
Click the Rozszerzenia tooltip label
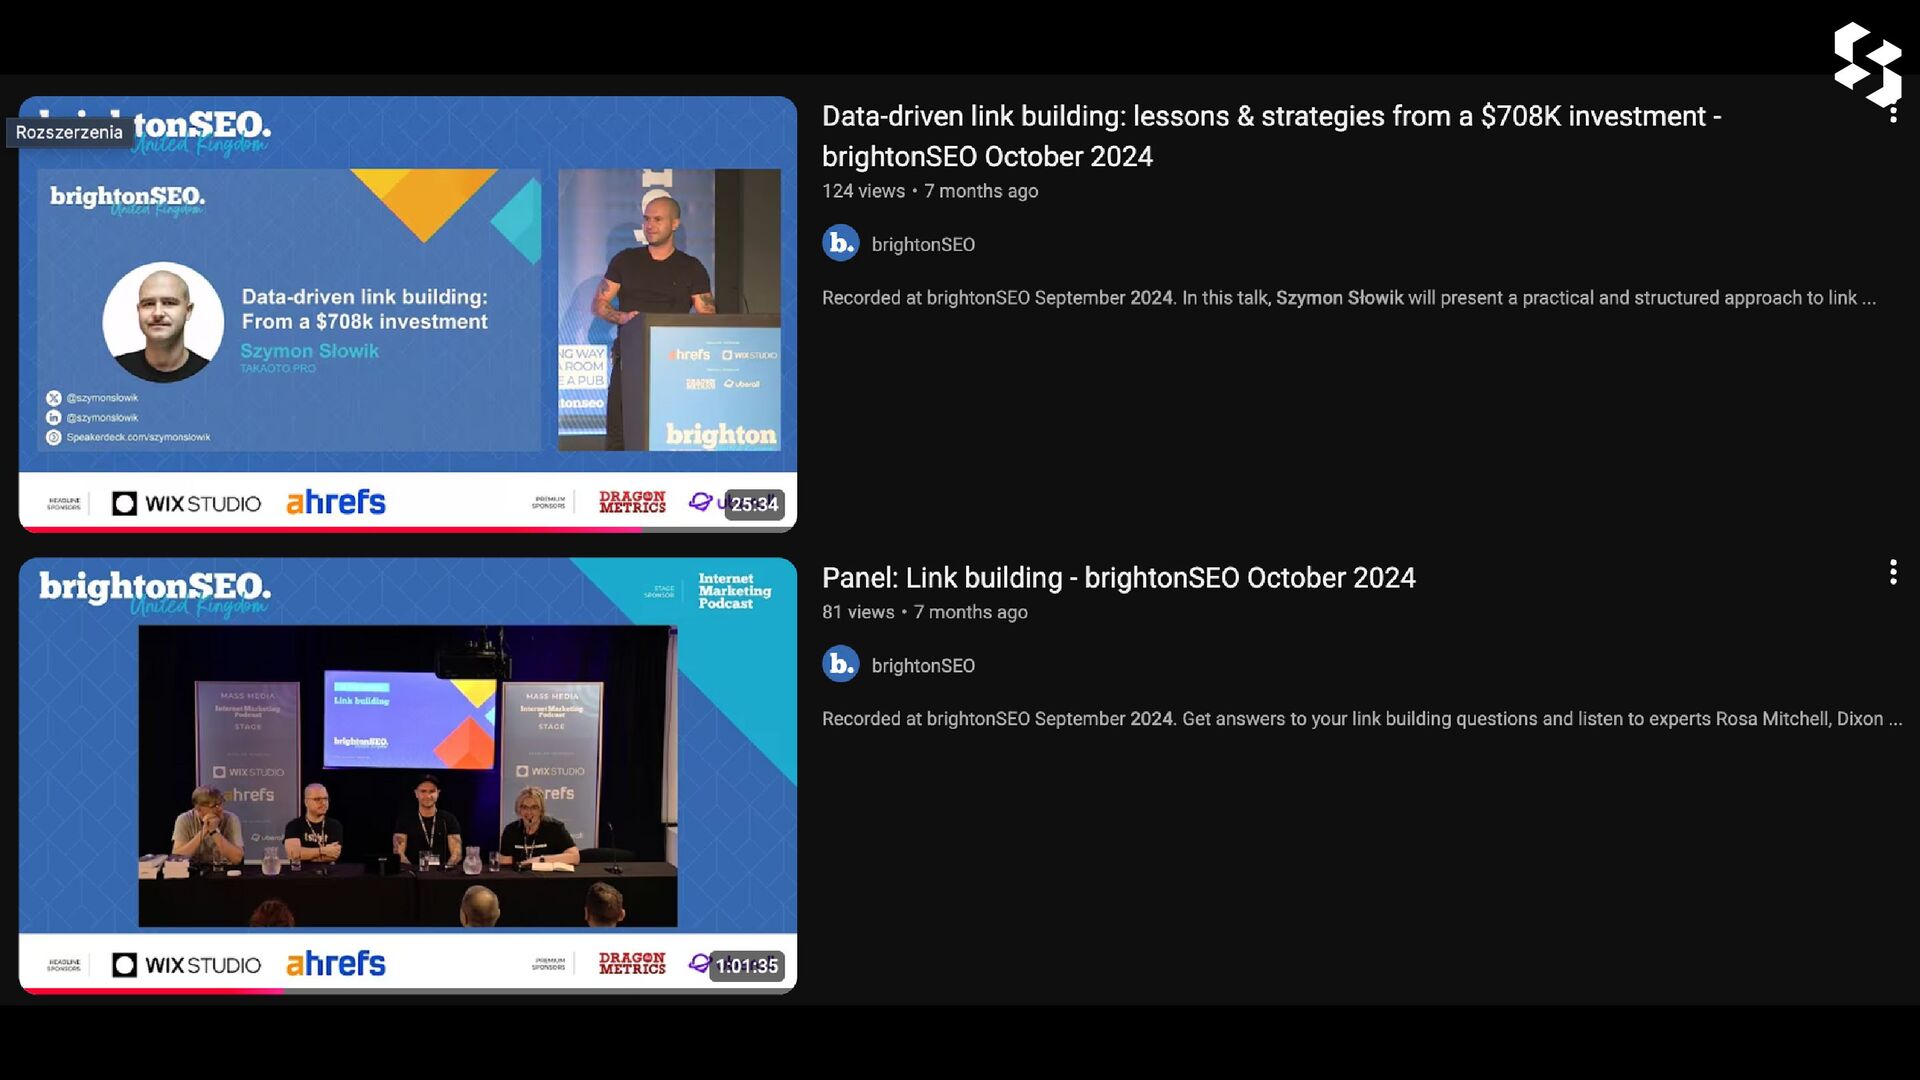69,132
